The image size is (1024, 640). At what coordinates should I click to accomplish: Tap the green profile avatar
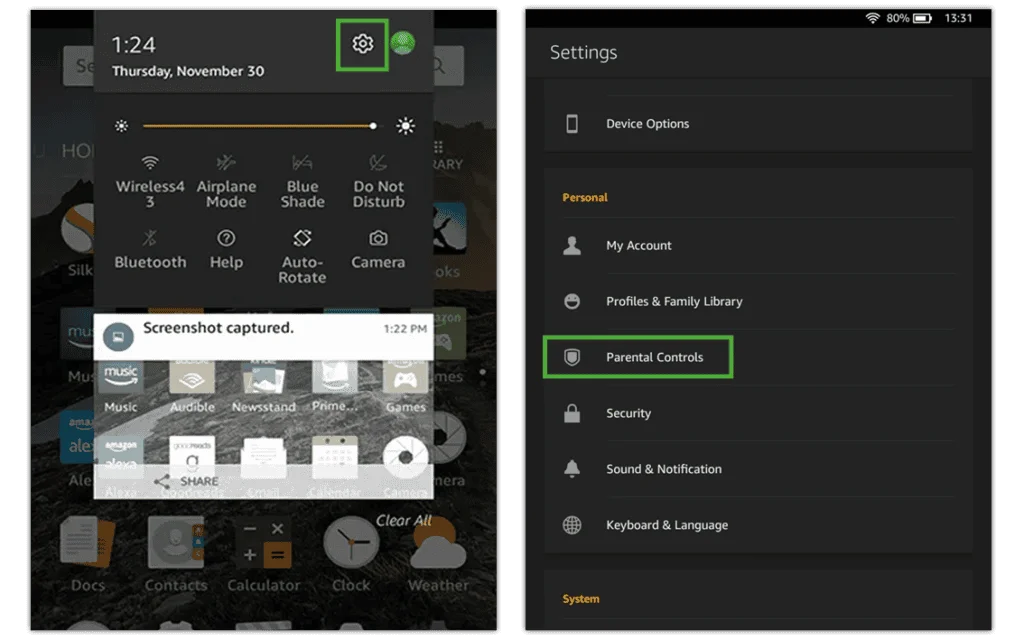point(403,43)
